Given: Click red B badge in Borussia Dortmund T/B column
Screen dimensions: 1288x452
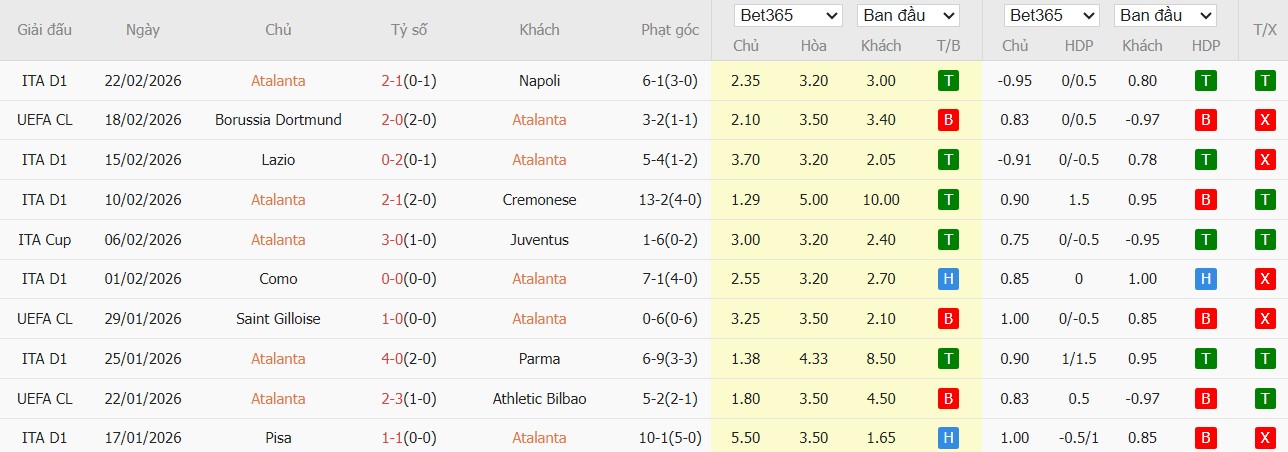Looking at the screenshot, I should [x=948, y=120].
